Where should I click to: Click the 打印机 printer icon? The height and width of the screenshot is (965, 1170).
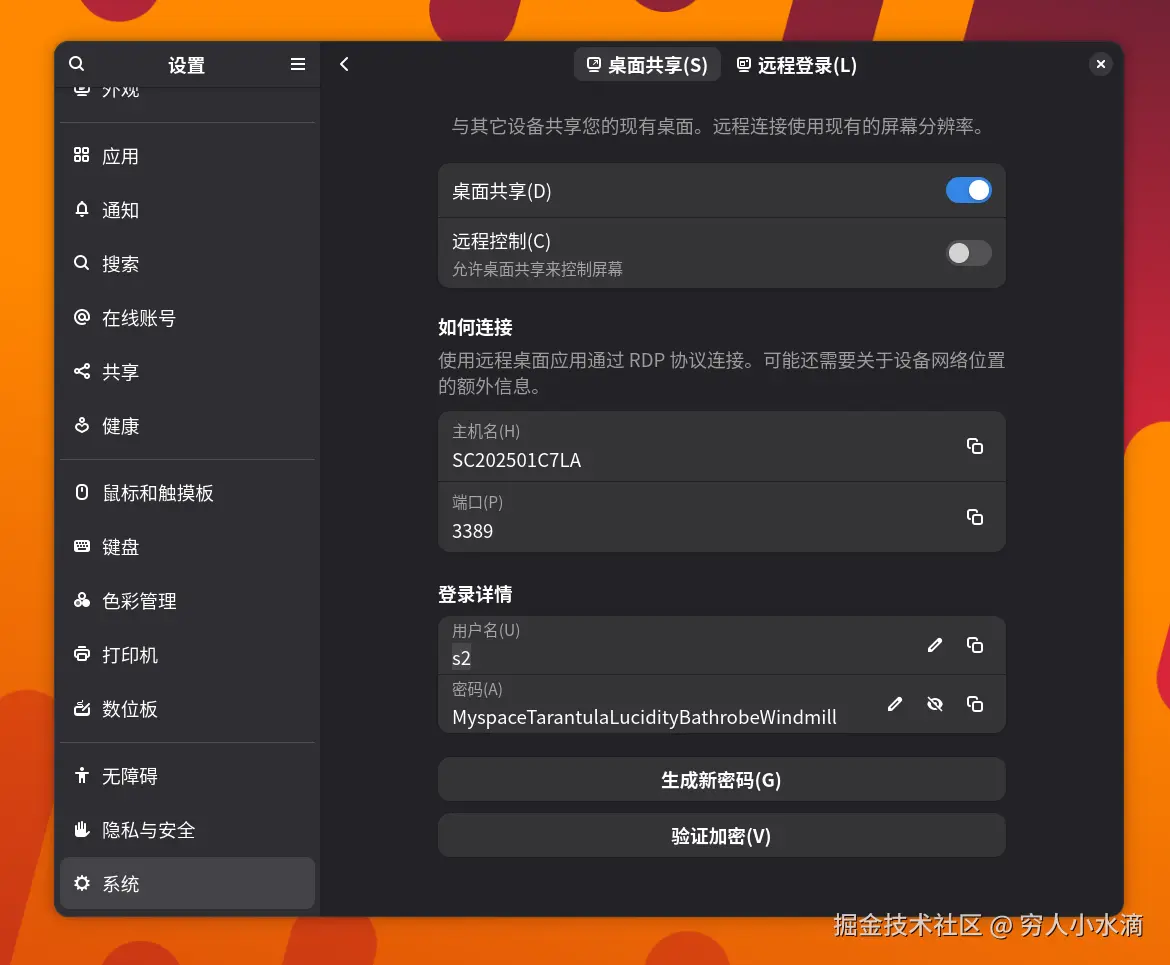click(81, 654)
